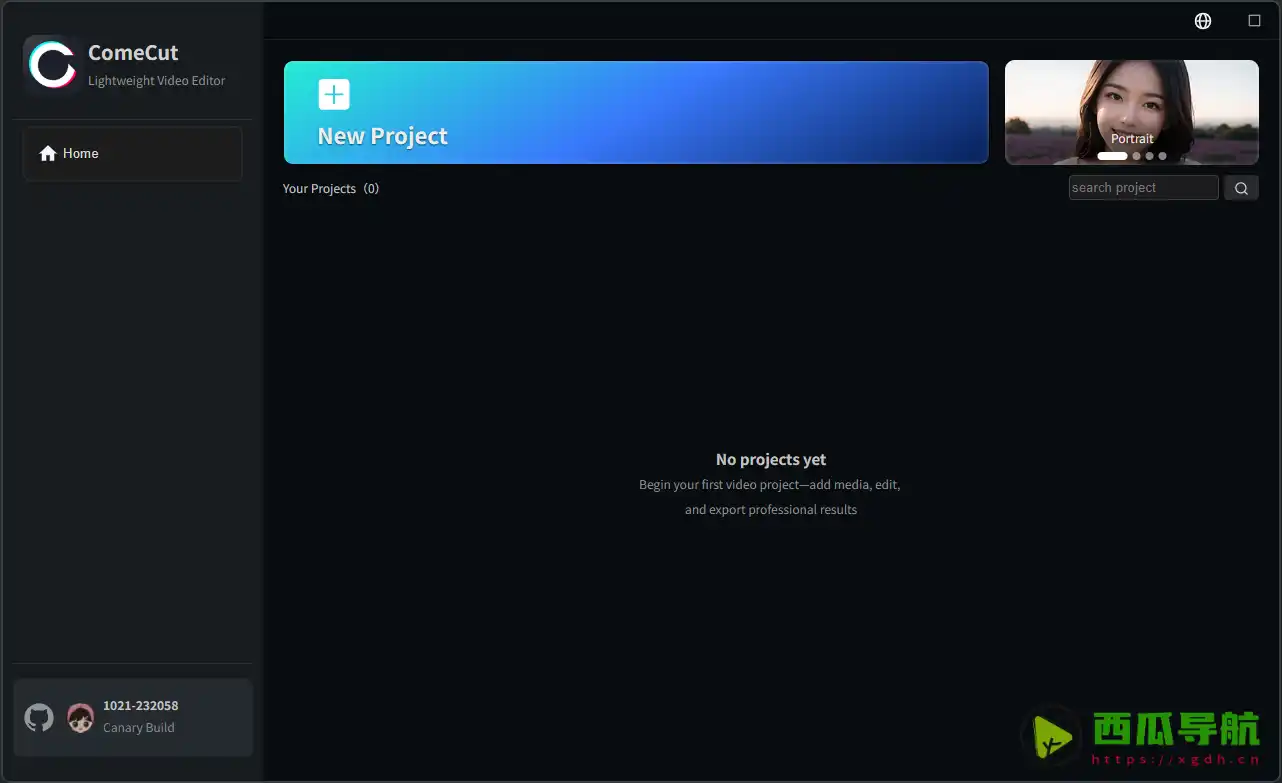Open the globe language selector
1282x783 pixels.
(x=1203, y=21)
